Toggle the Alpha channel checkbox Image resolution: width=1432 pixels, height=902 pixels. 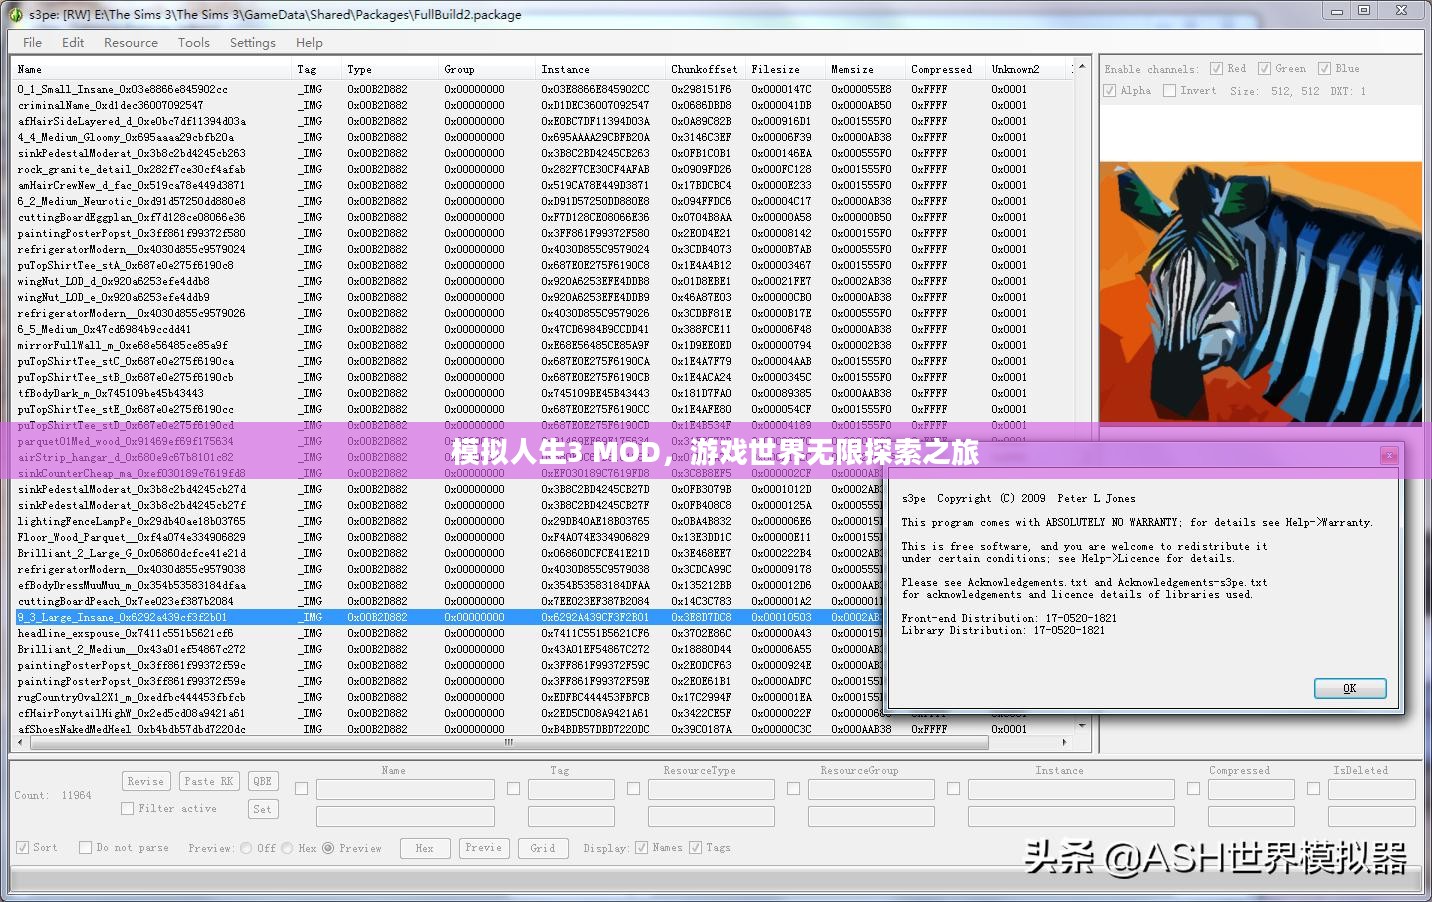[1109, 91]
